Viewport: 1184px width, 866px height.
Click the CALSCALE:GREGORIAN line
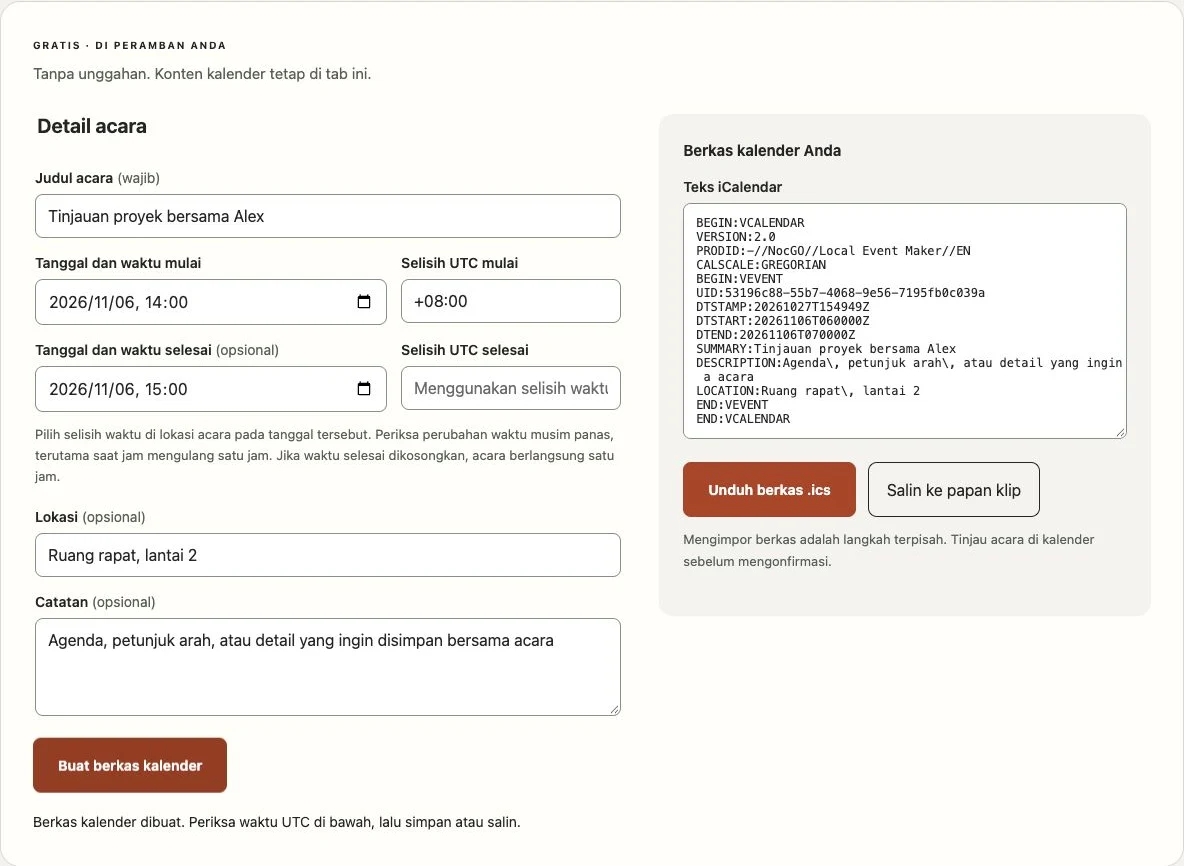[x=761, y=265]
